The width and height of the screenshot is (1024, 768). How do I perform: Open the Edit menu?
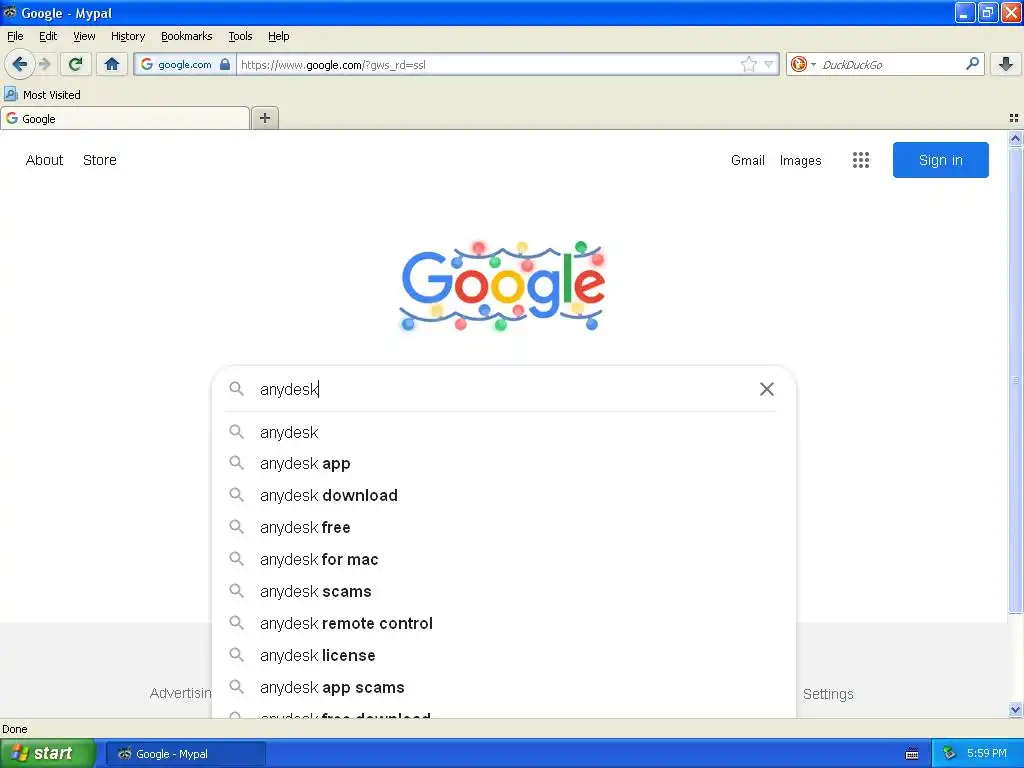click(x=48, y=36)
